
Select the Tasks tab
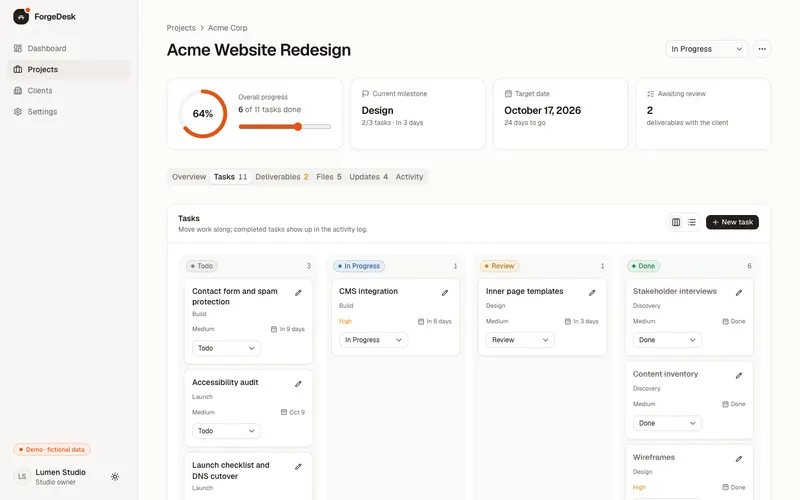click(231, 177)
